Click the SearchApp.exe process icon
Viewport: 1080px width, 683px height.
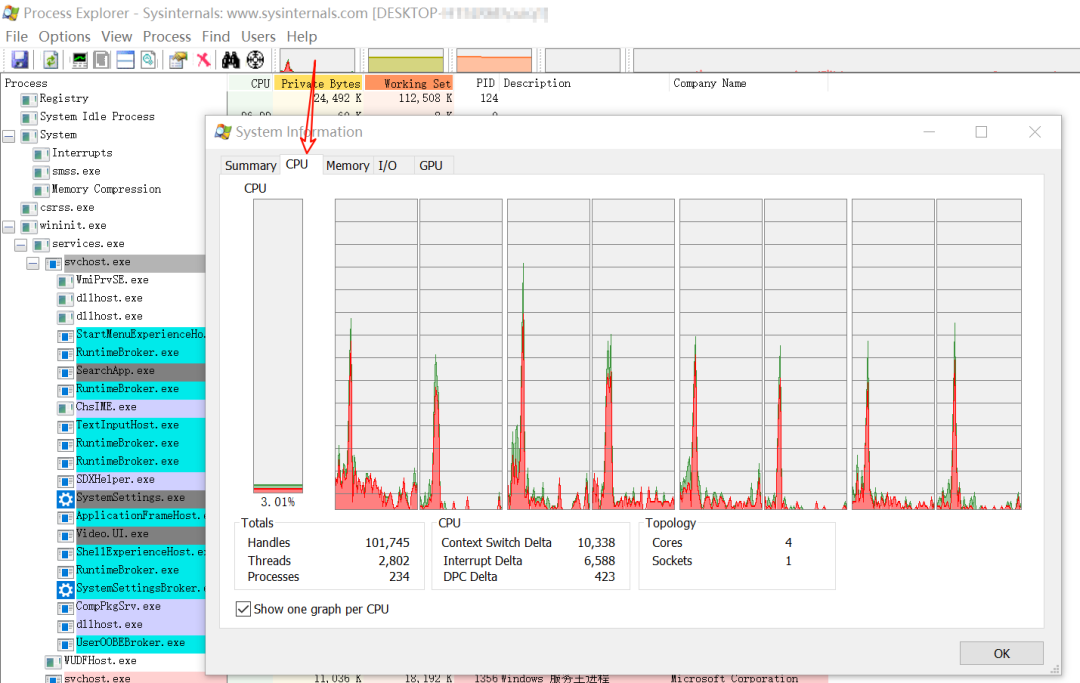(65, 372)
